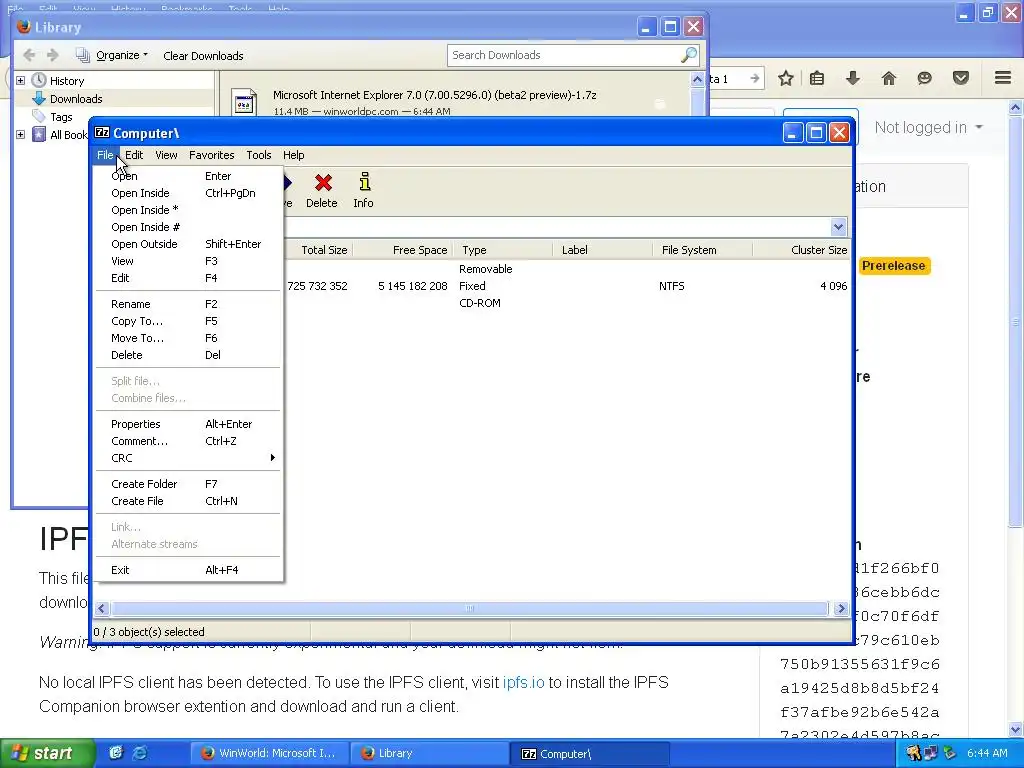Sort by the File System column header
Screen dimensions: 1024x768
[702, 250]
